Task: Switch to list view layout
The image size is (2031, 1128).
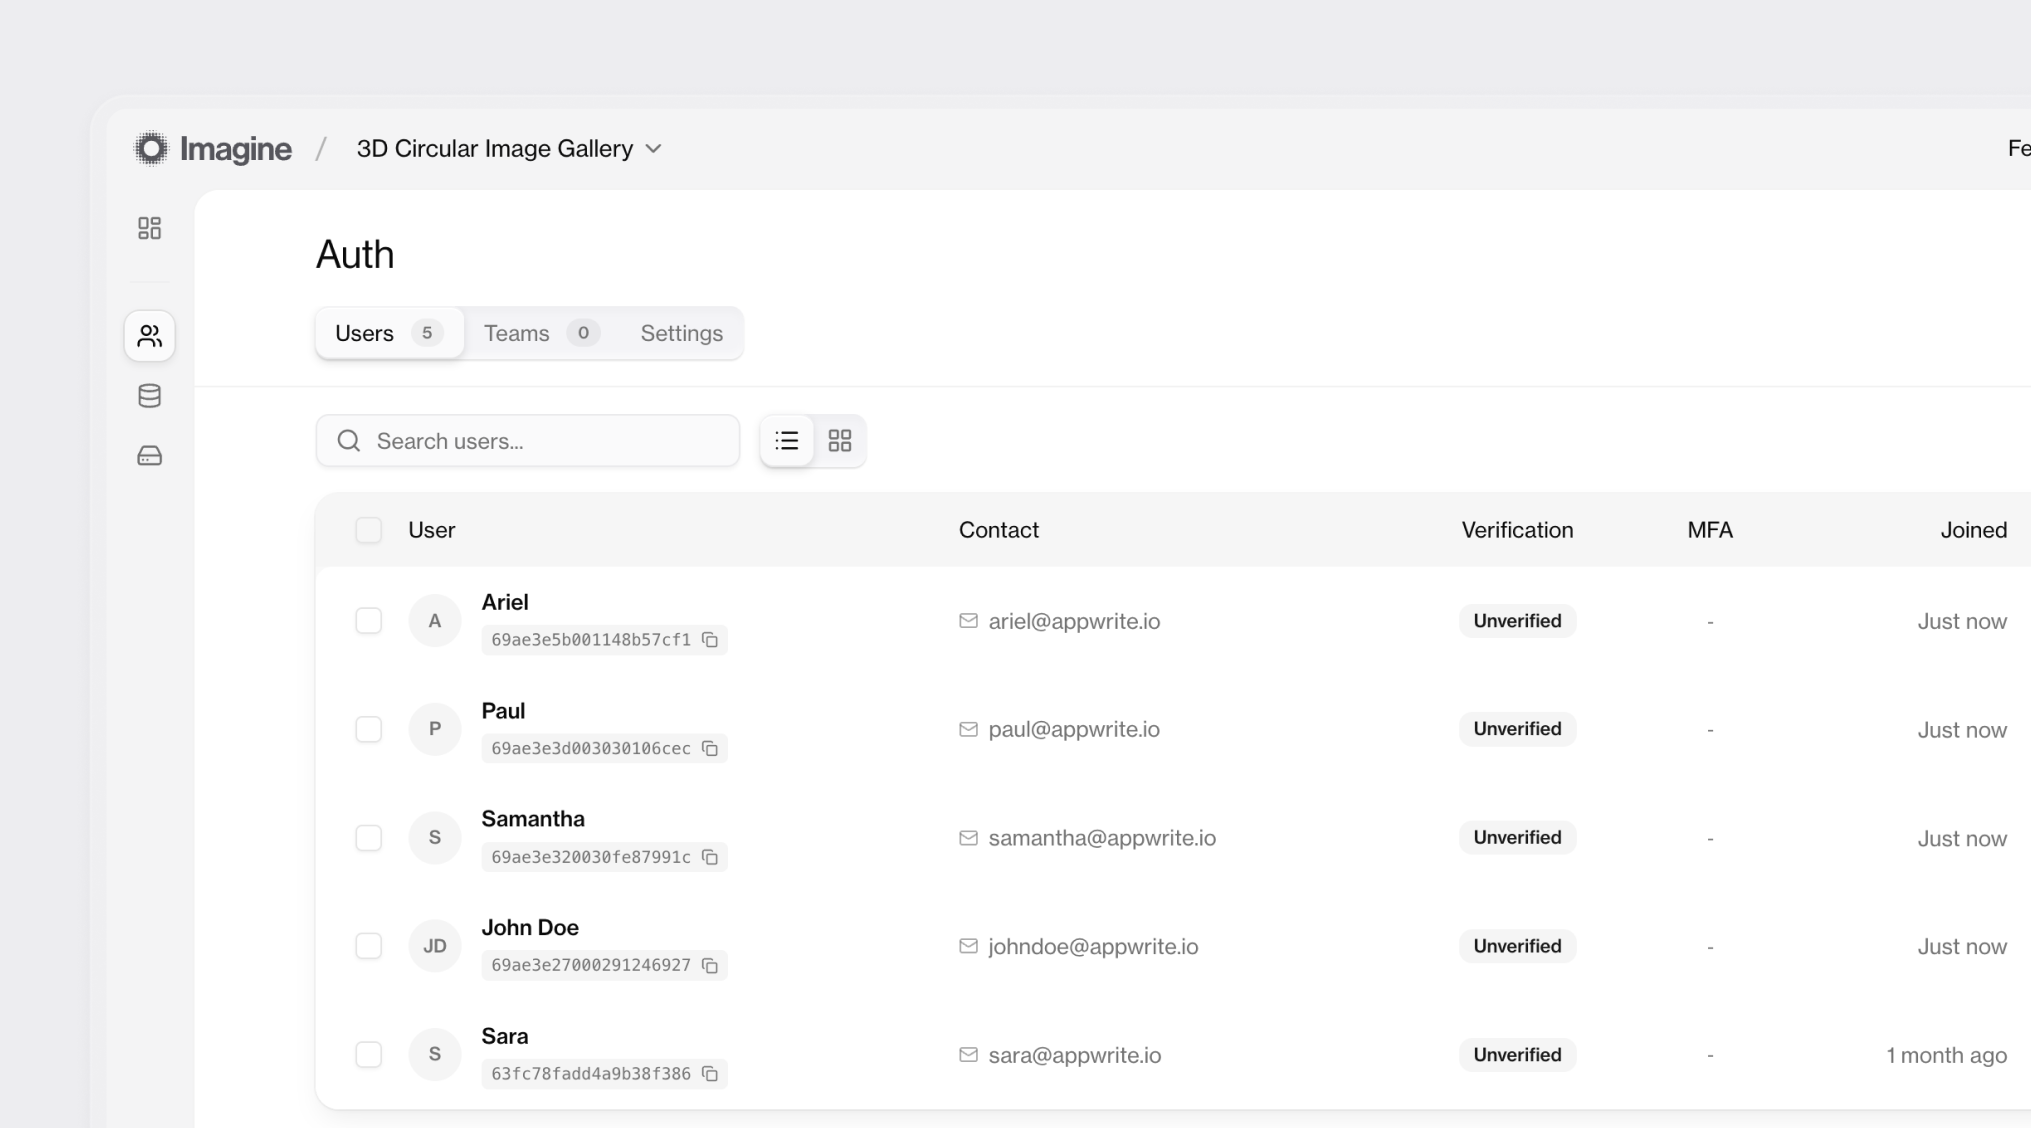Action: [787, 441]
